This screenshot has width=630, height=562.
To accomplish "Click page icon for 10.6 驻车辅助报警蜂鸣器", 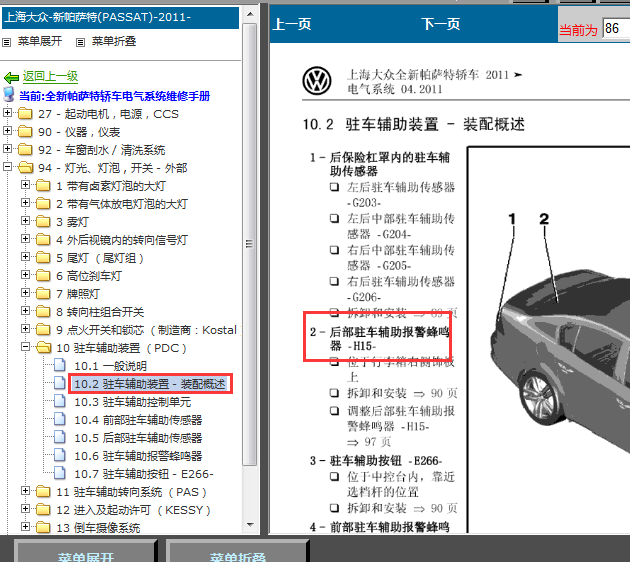I will tap(60, 455).
